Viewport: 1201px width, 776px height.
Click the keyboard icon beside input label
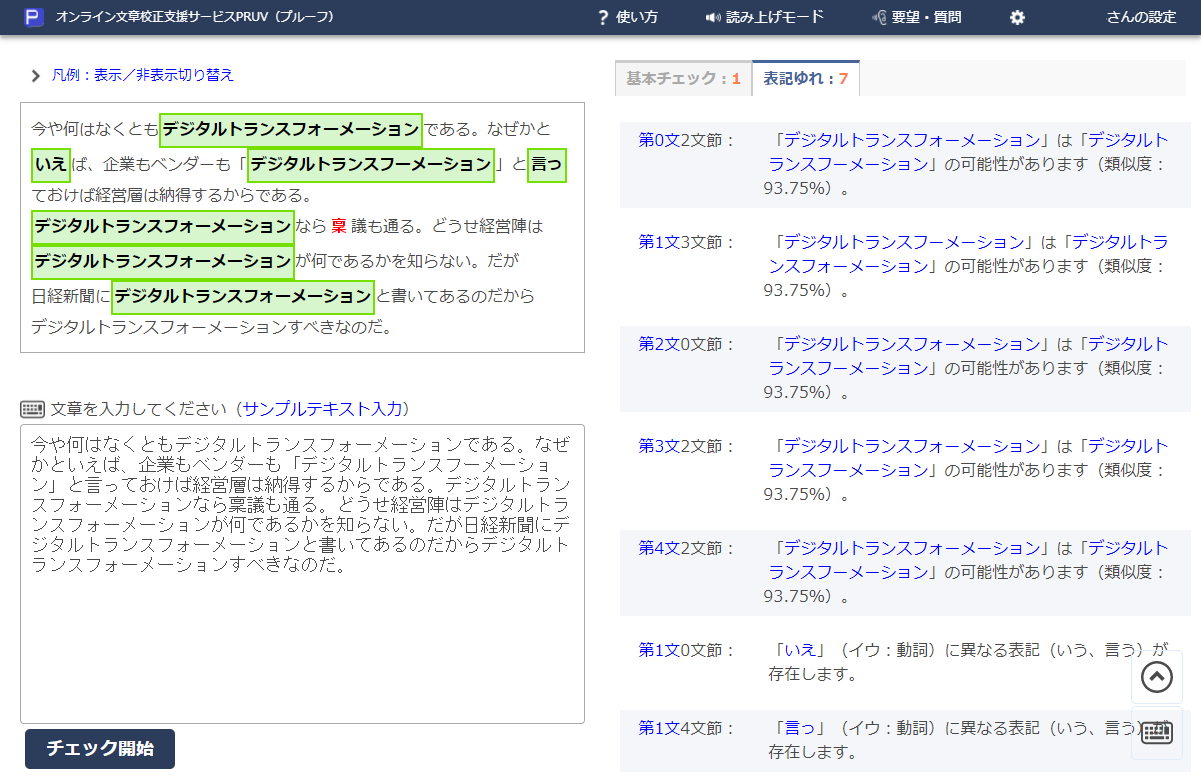click(32, 409)
